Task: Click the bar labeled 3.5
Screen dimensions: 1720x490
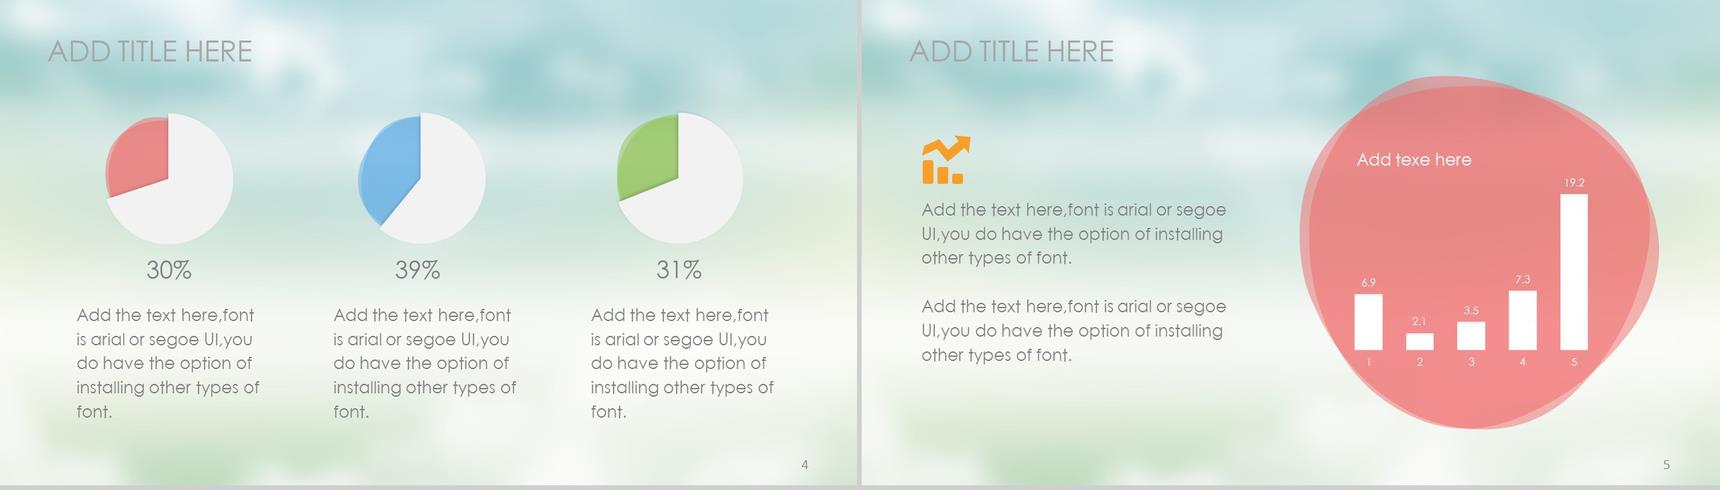Action: click(1471, 336)
